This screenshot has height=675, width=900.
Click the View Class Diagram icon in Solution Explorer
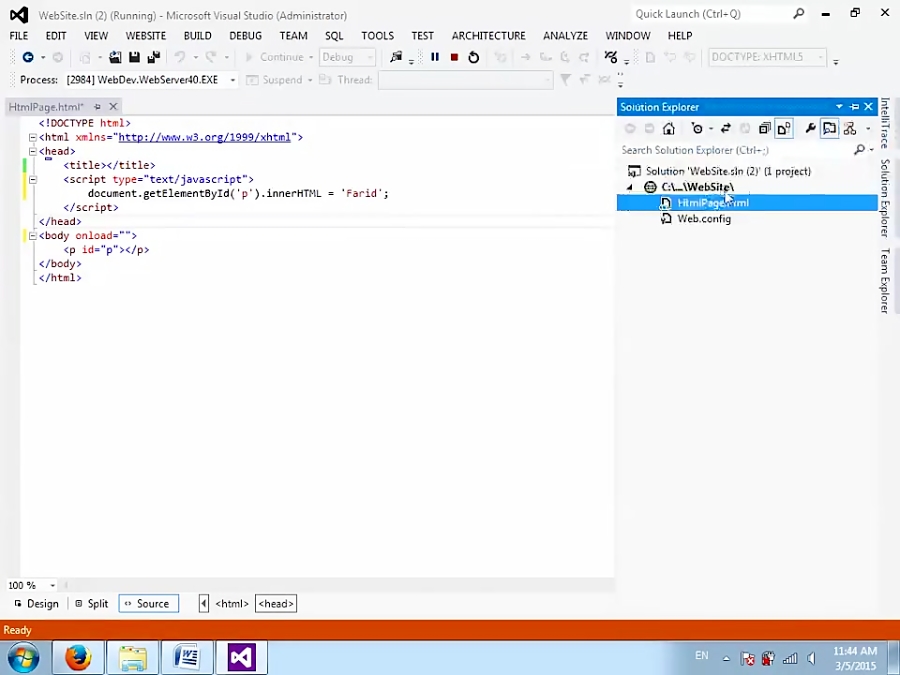pyautogui.click(x=850, y=129)
